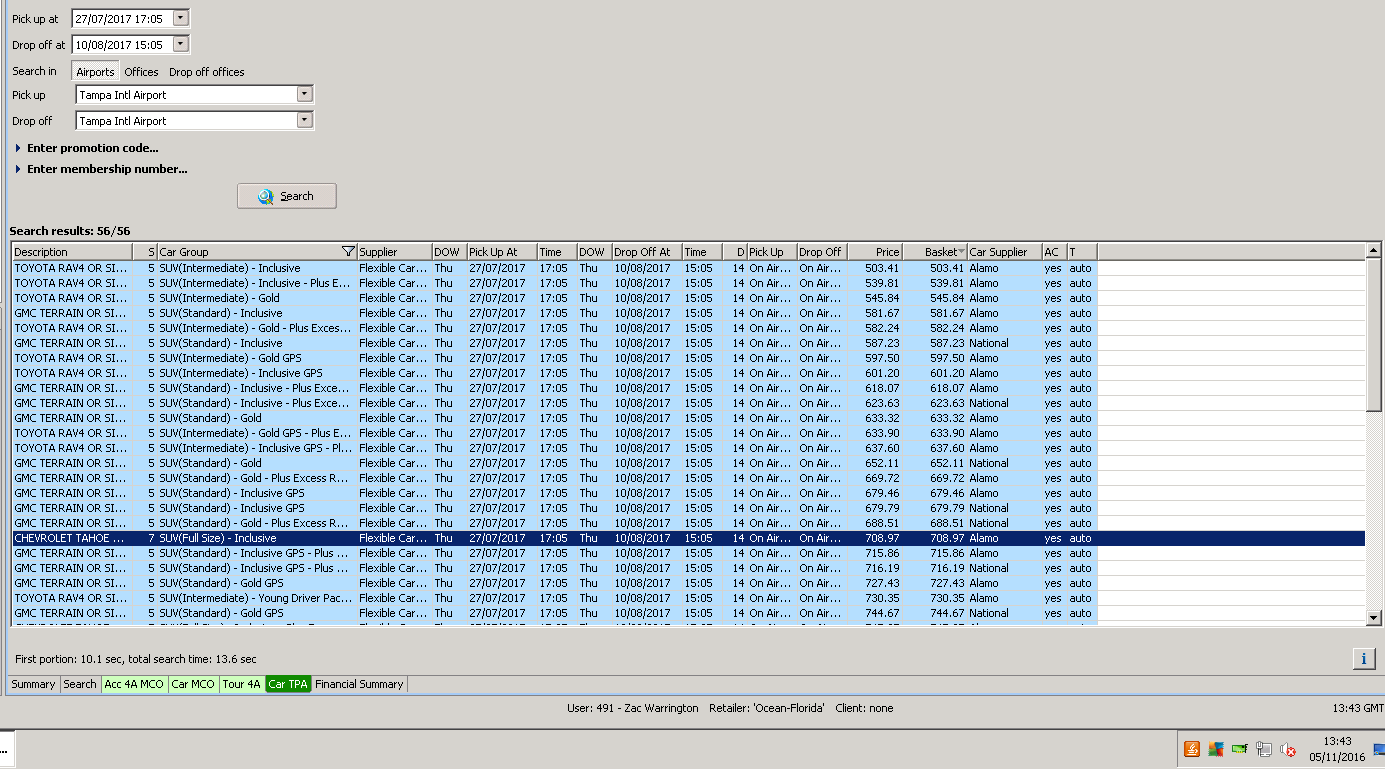Open the Financial Summary tab
Image resolution: width=1385 pixels, height=769 pixels.
click(360, 684)
